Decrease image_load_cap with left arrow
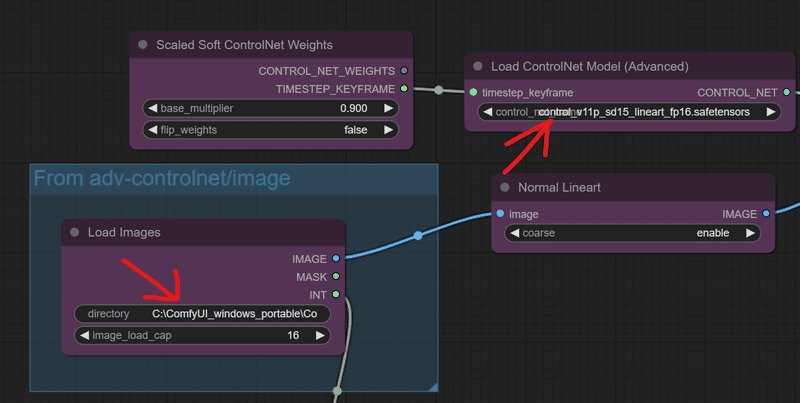Viewport: 800px width, 403px height. (x=85, y=335)
